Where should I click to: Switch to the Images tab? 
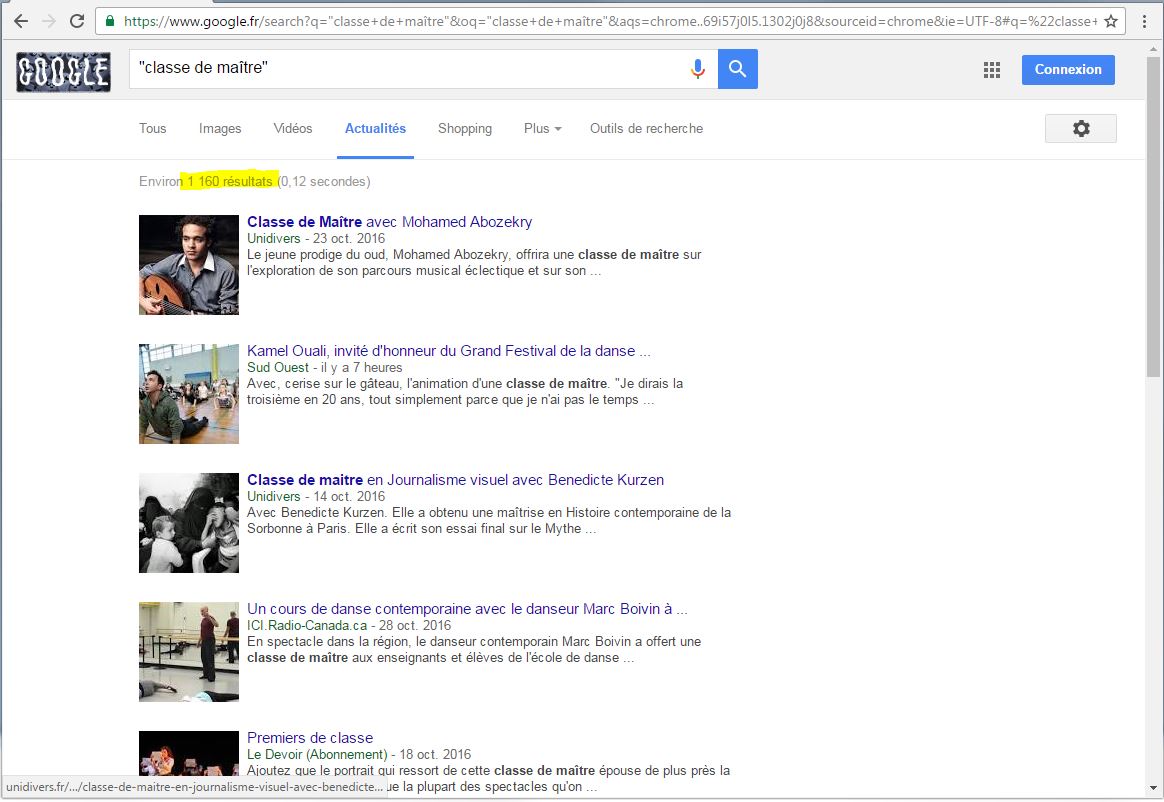point(220,129)
